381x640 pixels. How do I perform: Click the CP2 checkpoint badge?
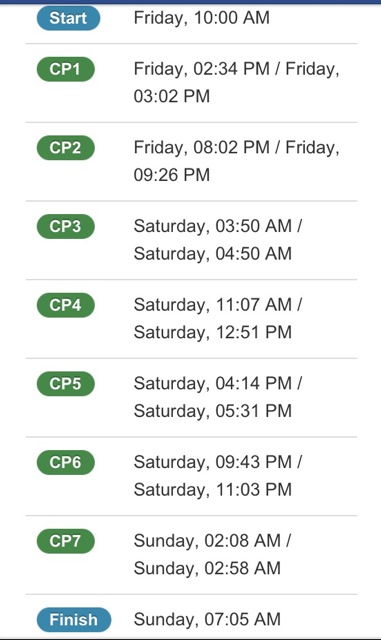tap(66, 147)
